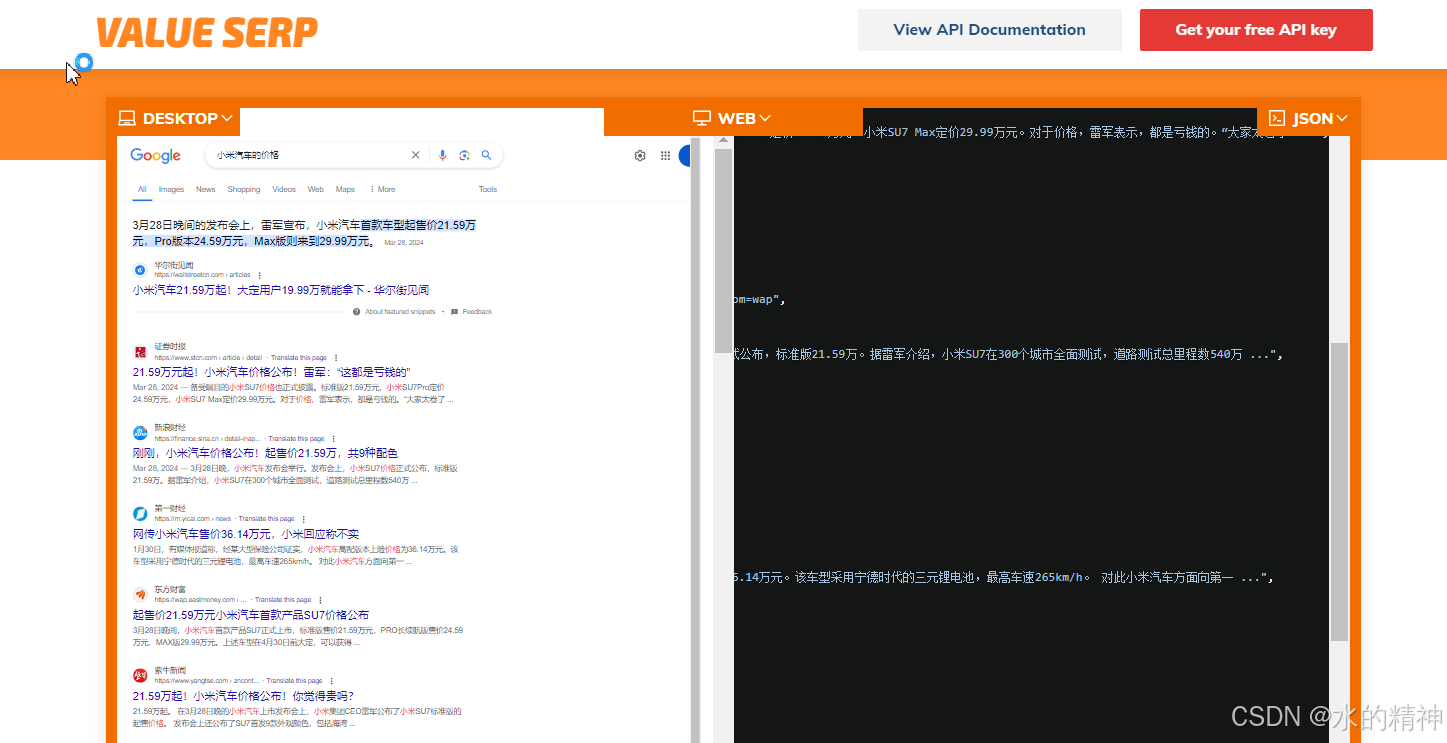Open options dots beside finance.sina.cn result

coord(333,438)
